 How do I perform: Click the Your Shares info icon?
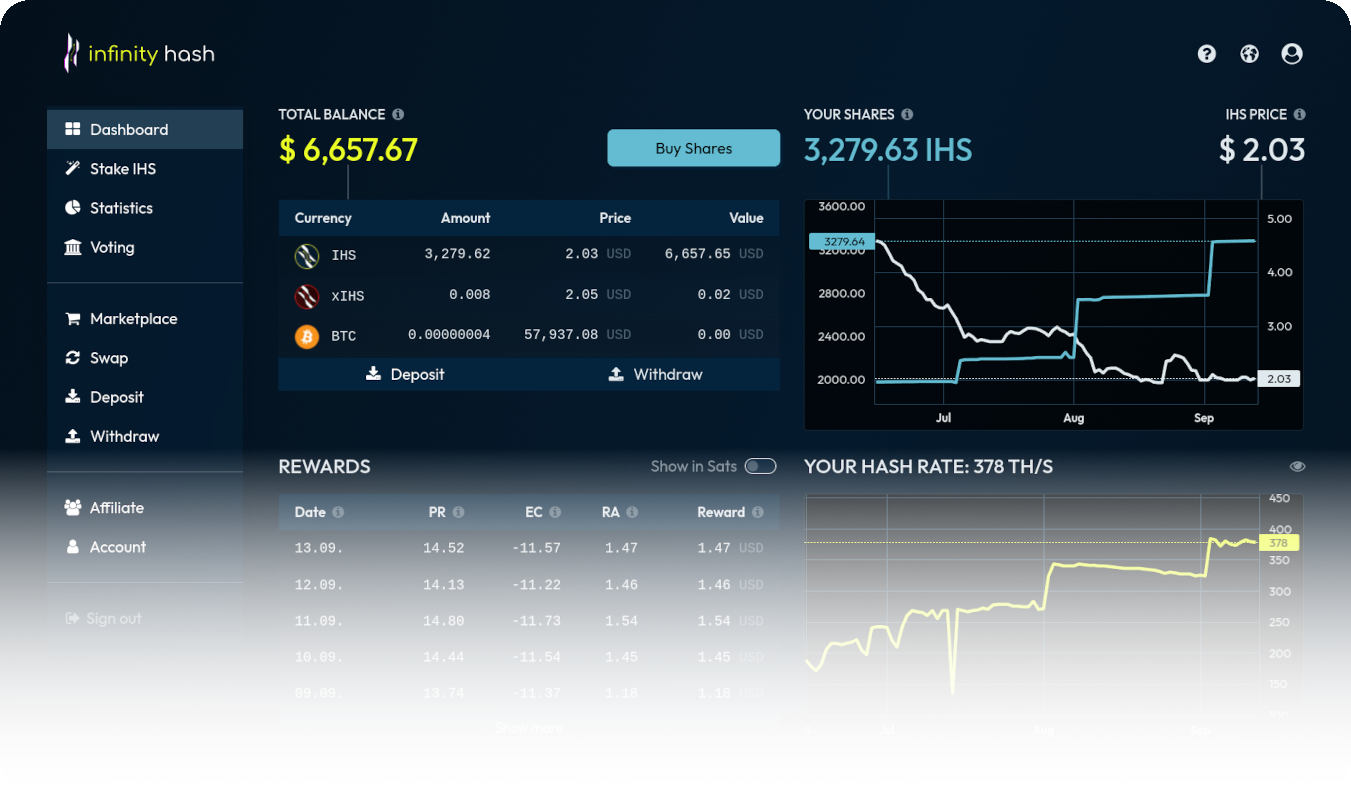click(x=907, y=114)
